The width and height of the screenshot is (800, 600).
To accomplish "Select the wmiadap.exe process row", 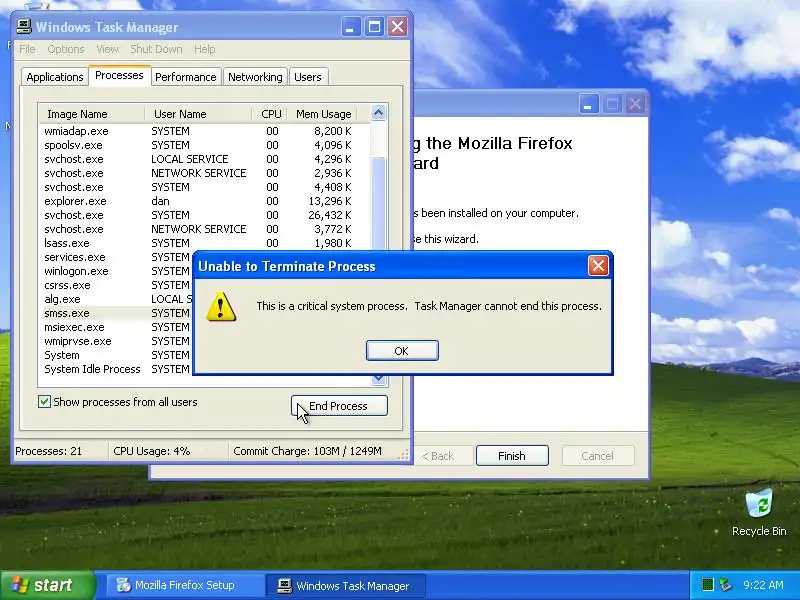I will coord(204,131).
